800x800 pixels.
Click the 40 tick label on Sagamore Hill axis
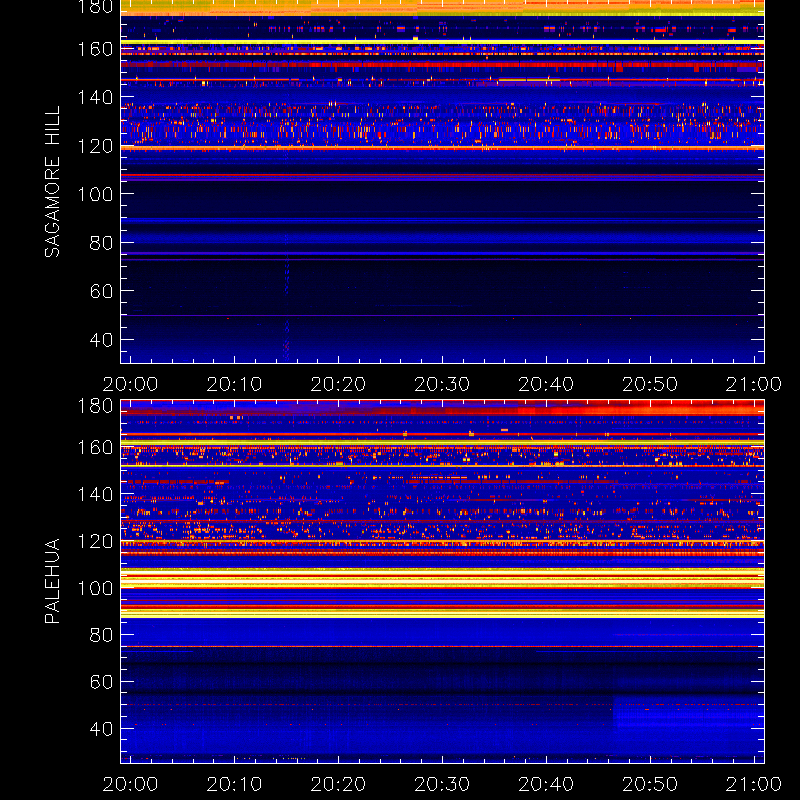tap(101, 339)
